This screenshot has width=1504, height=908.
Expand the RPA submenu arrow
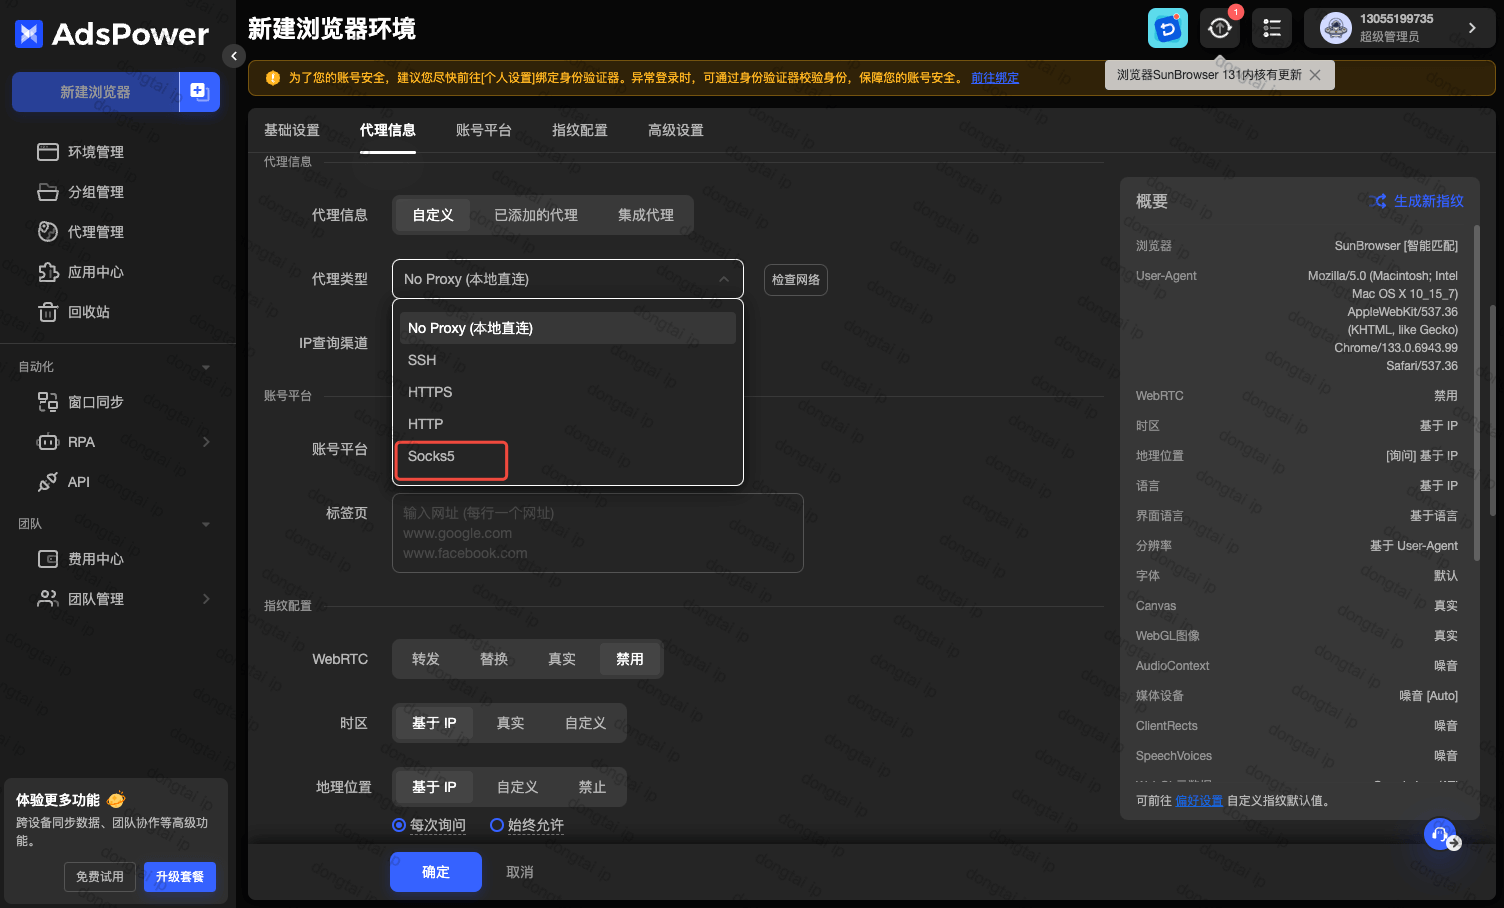click(206, 442)
